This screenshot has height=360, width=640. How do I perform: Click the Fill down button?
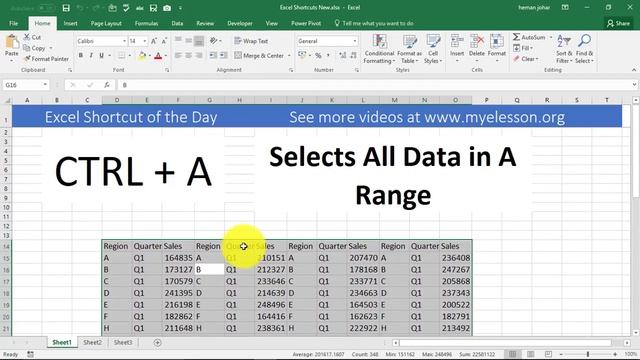[x=522, y=48]
